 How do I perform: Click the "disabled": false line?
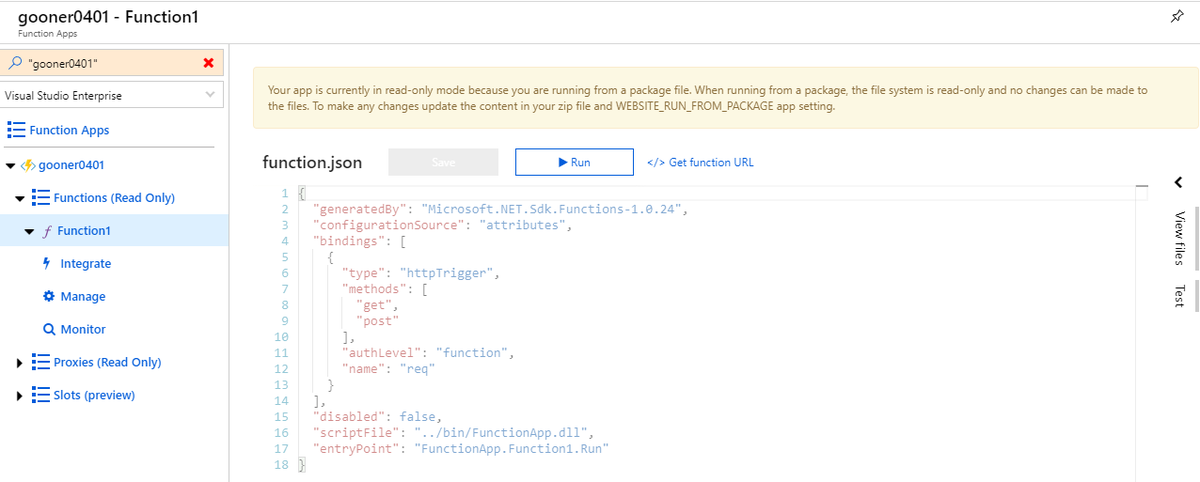[377, 416]
